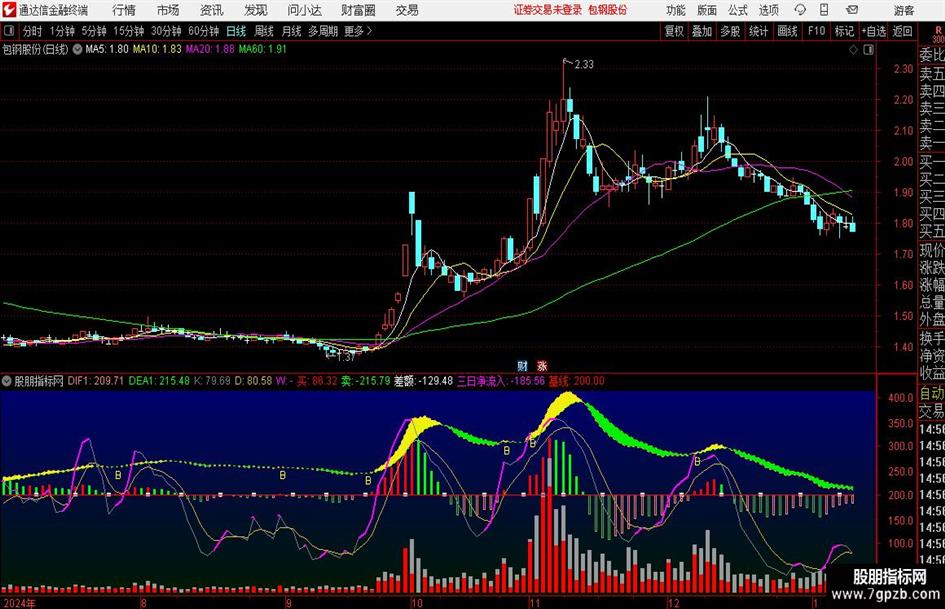Open the 问小达 menu
The width and height of the screenshot is (945, 609).
coord(304,10)
